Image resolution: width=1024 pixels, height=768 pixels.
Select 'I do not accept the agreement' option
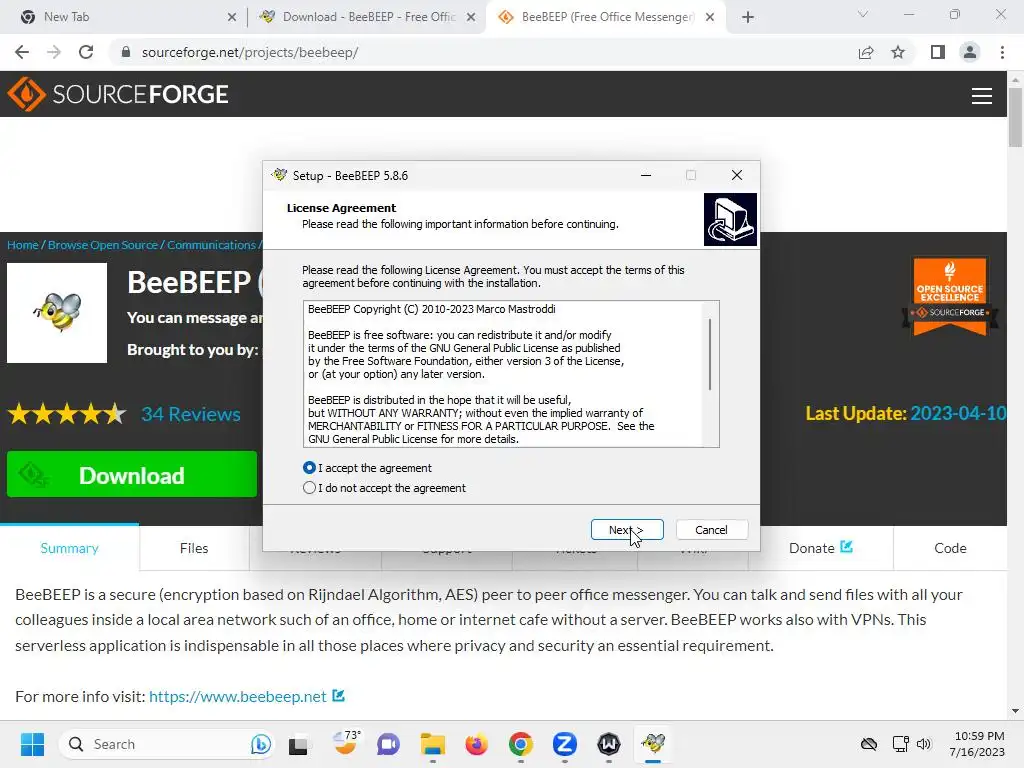(309, 488)
